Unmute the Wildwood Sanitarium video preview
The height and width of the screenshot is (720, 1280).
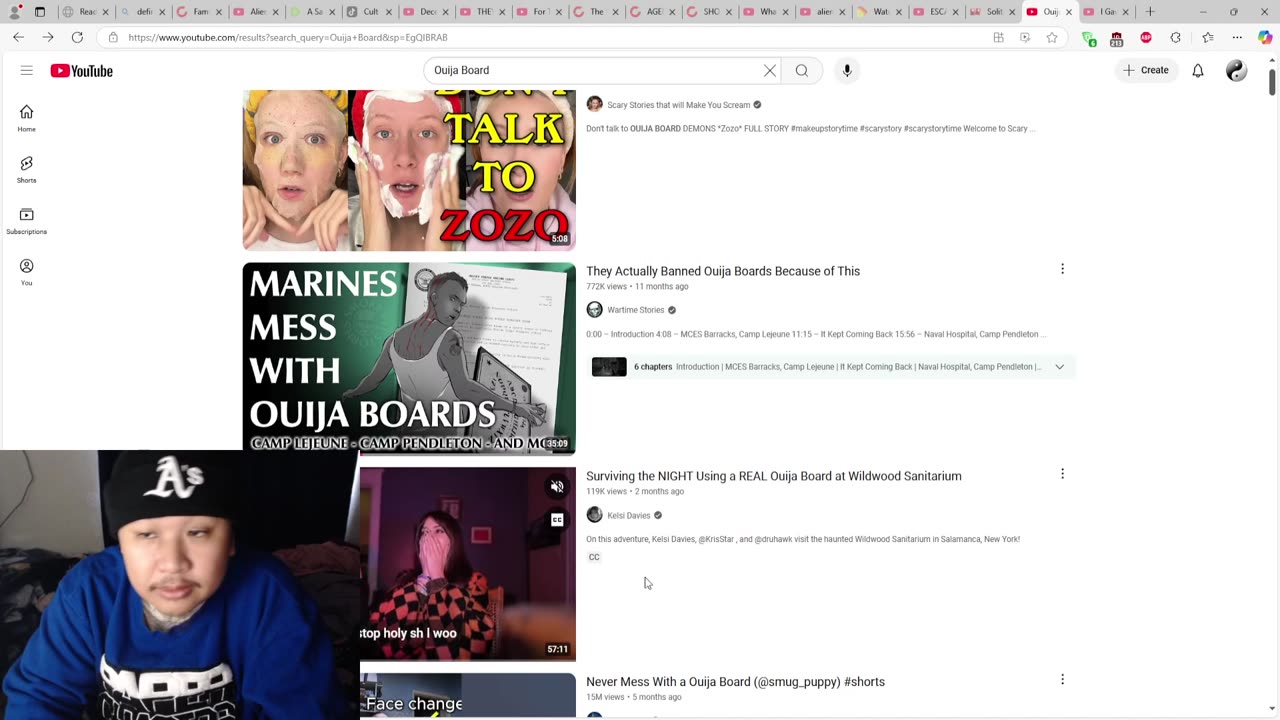(557, 487)
